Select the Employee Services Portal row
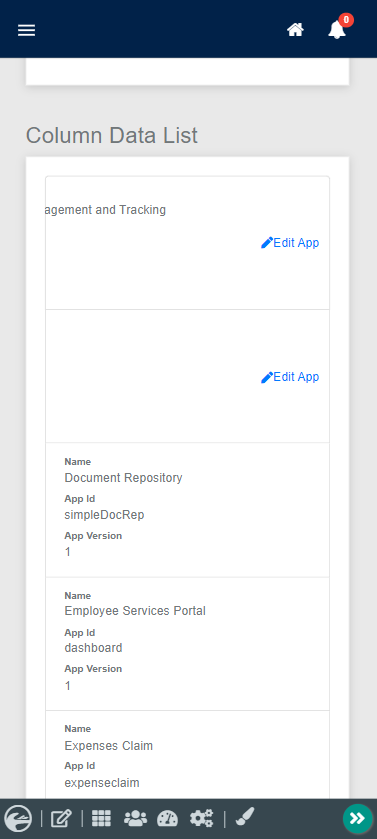This screenshot has height=839, width=377. pyautogui.click(x=188, y=644)
